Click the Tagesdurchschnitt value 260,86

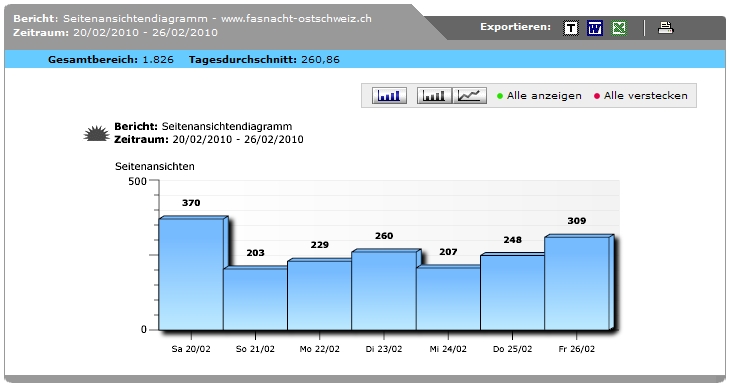click(320, 60)
